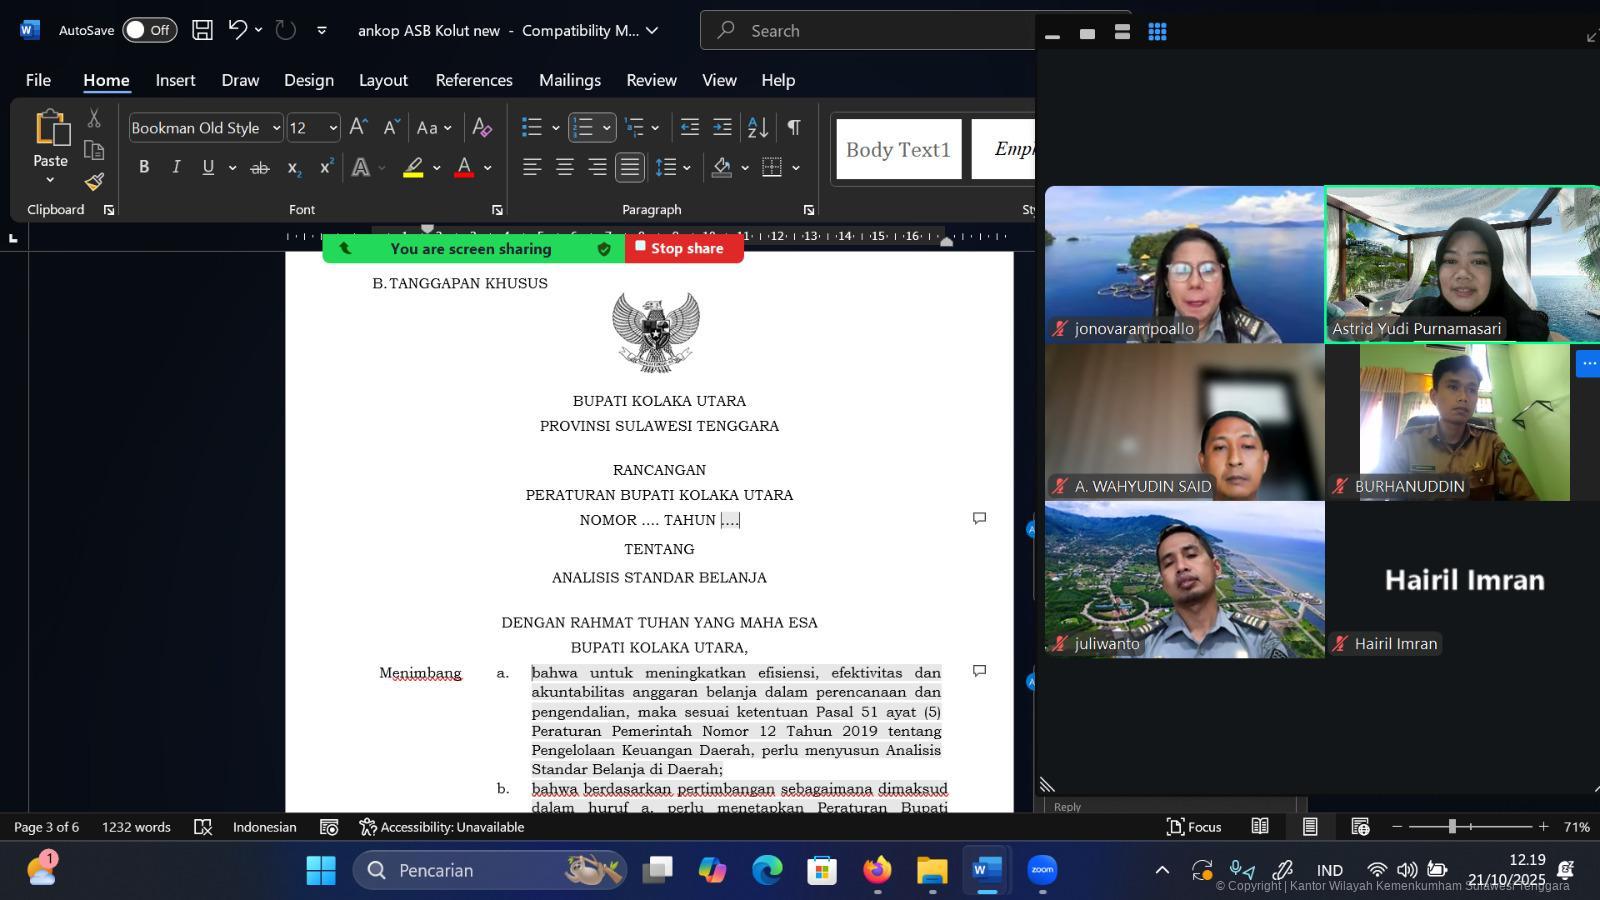1600x900 pixels.
Task: Apply bullet list formatting
Action: click(532, 127)
